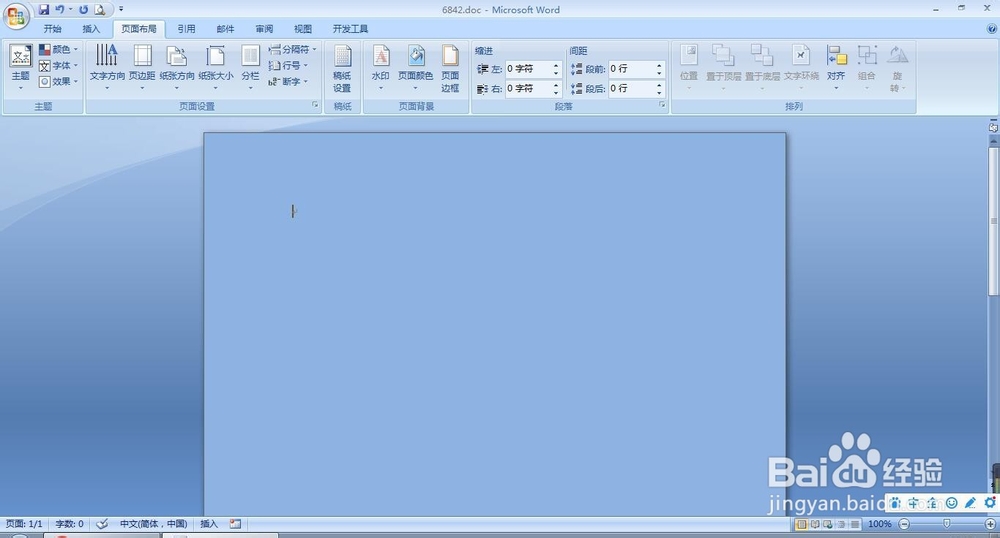Undo the last action
This screenshot has height=538, width=1000.
[59, 10]
